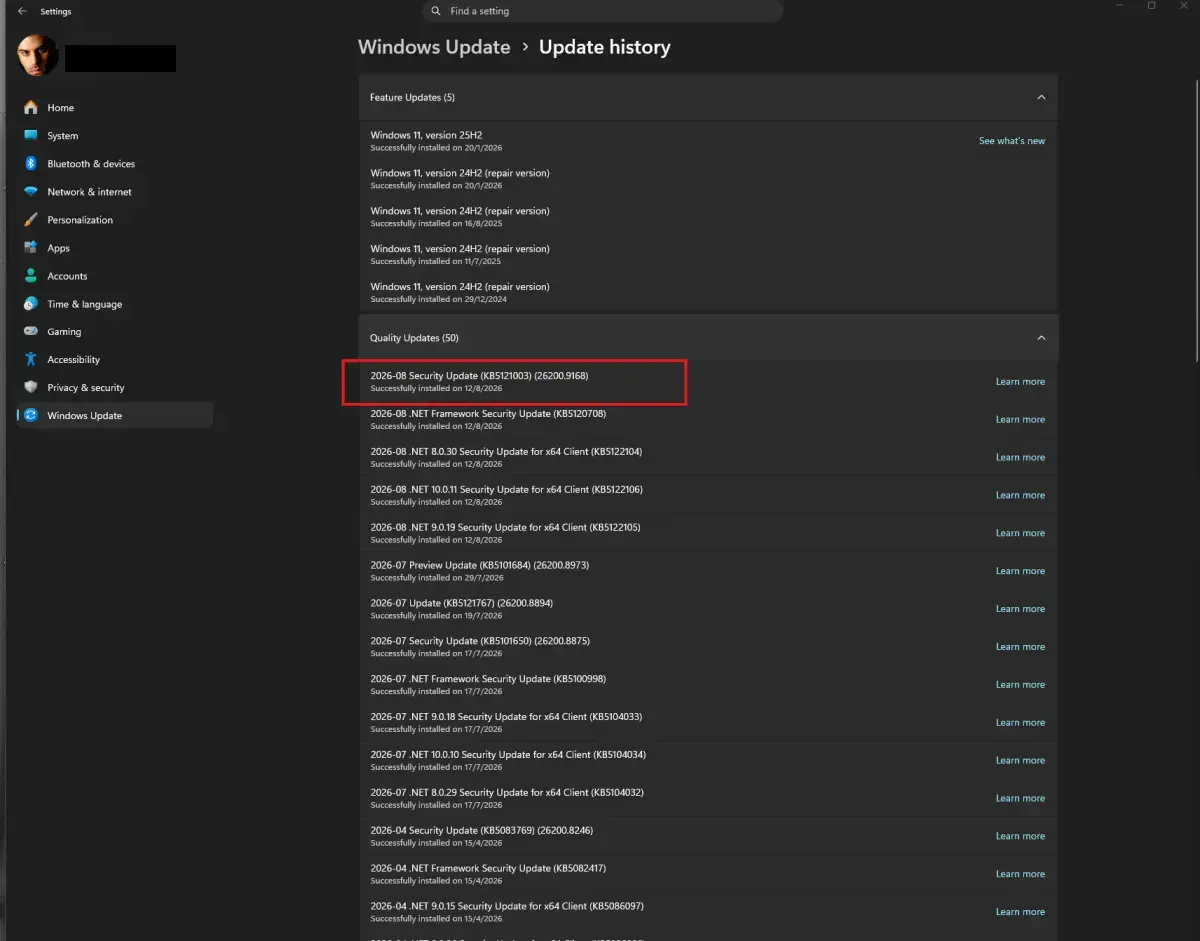Click the user profile picture
Image resolution: width=1200 pixels, height=941 pixels.
tap(38, 56)
